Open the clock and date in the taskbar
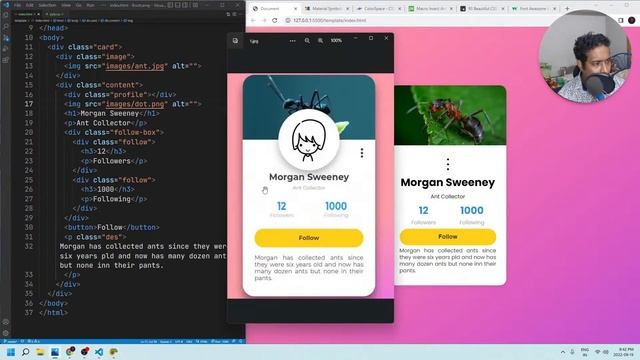Viewport: 640px width, 360px height. 625,352
